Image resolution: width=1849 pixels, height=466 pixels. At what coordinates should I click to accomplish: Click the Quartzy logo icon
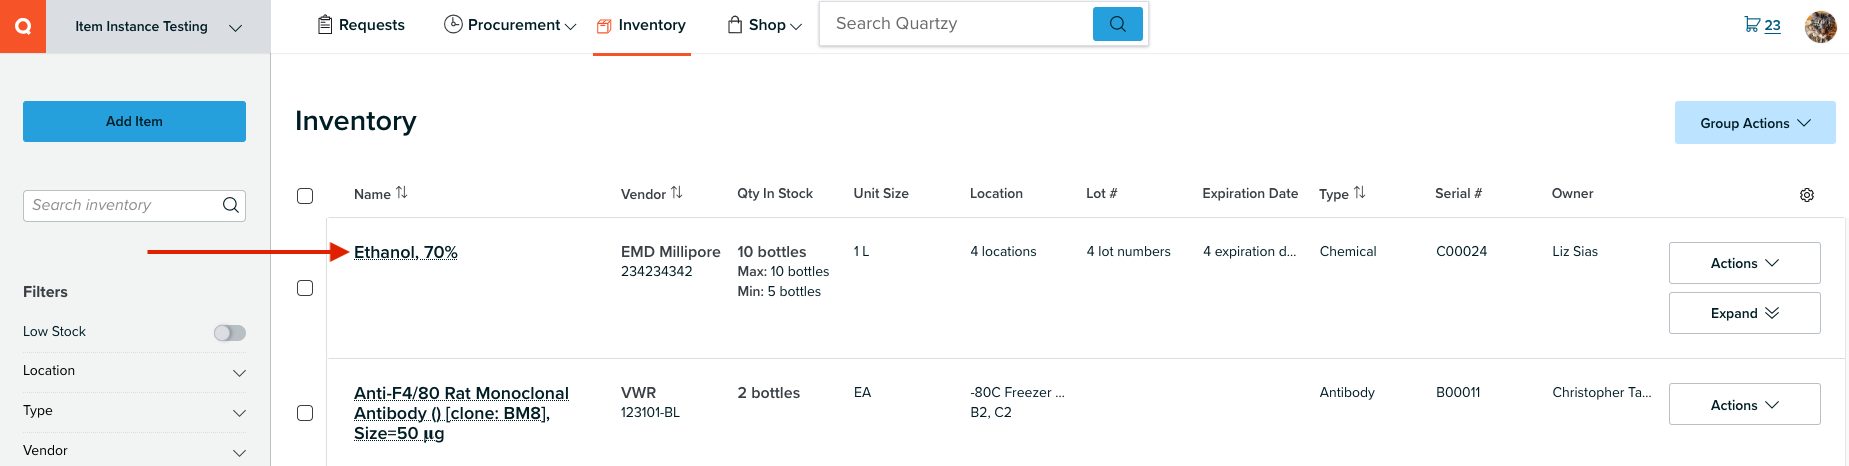23,26
